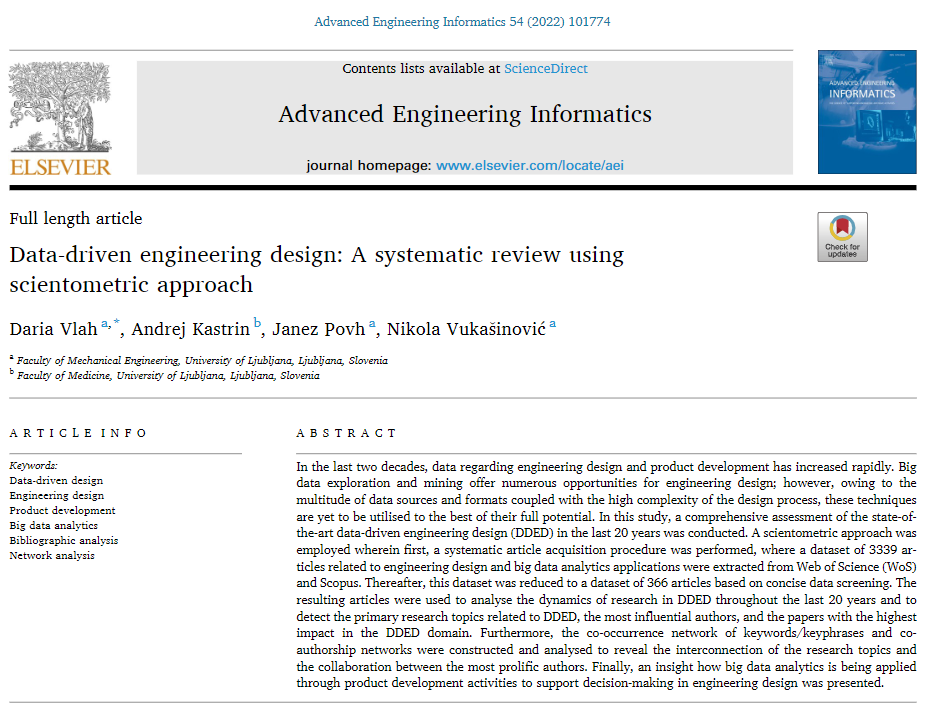The width and height of the screenshot is (931, 714).
Task: Click the Elsevier tree logo
Action: point(60,106)
